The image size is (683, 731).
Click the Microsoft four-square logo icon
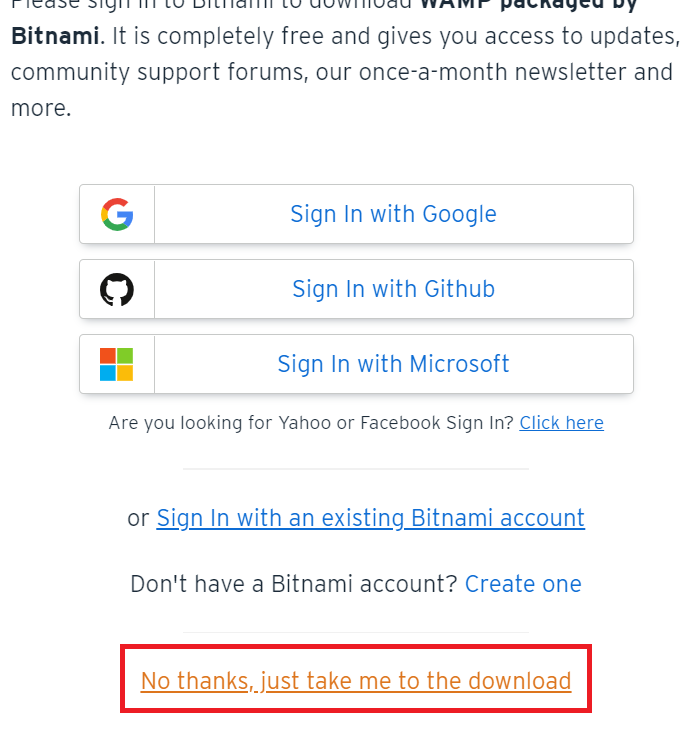pos(117,364)
